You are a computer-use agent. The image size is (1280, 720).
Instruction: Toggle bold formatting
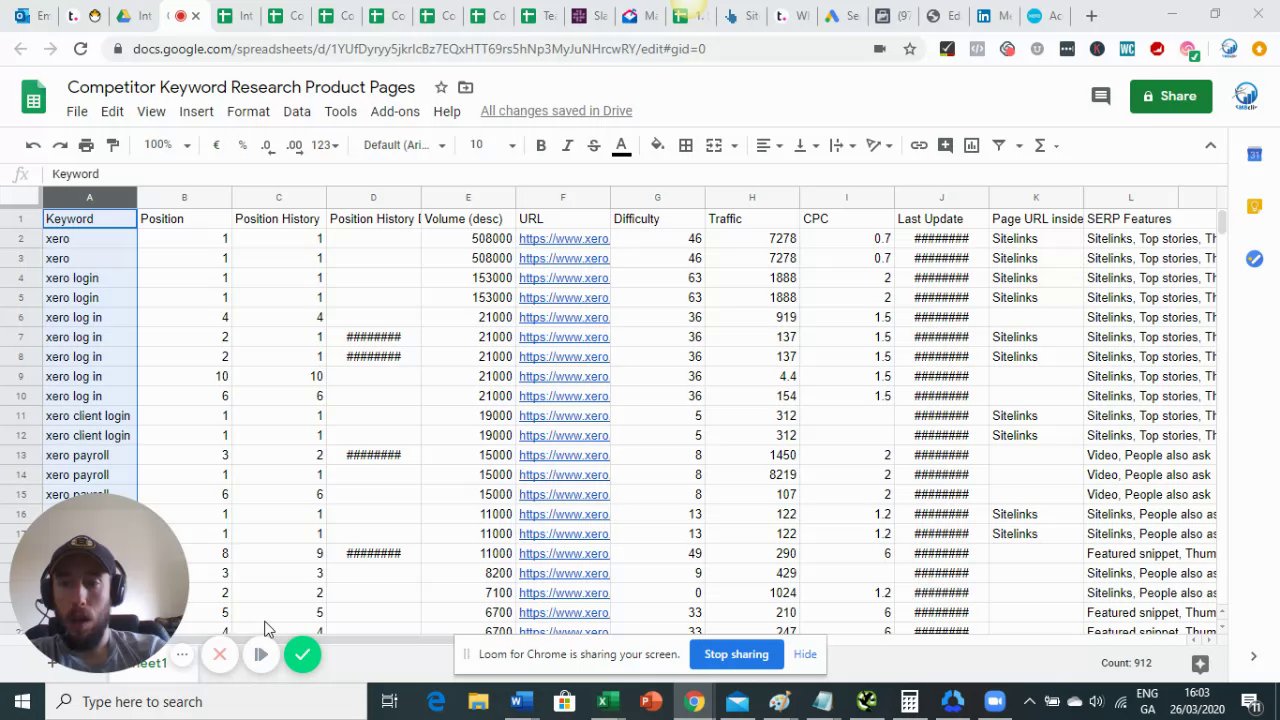[541, 145]
